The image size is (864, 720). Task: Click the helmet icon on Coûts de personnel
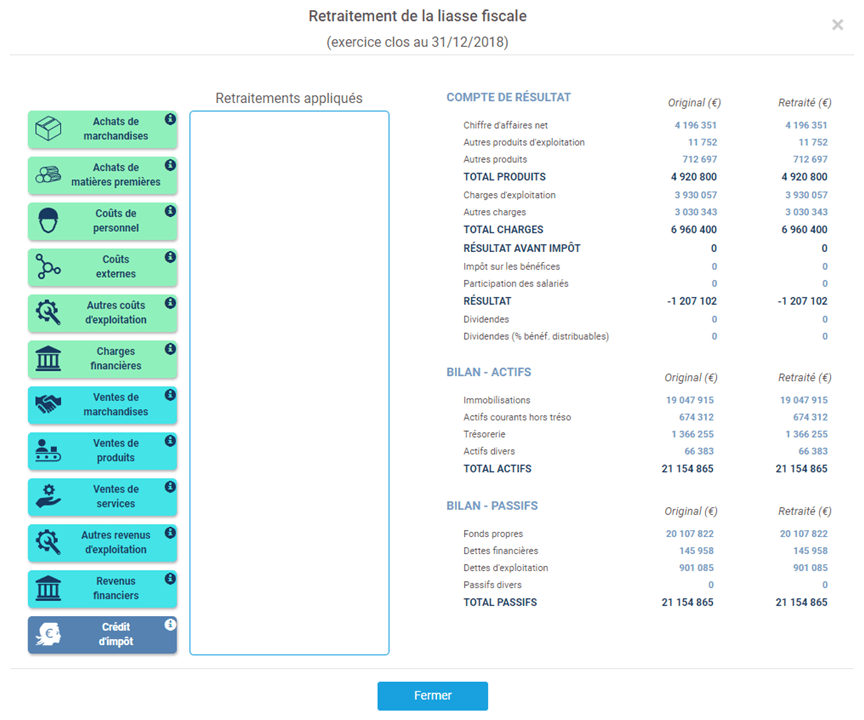point(48,221)
